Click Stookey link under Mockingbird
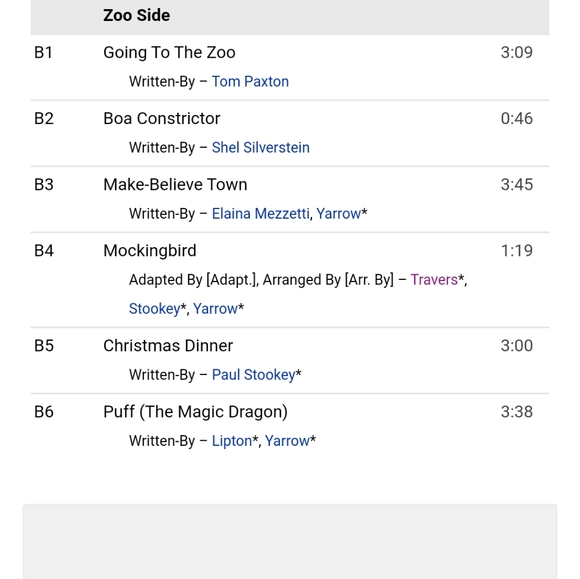 tap(154, 309)
